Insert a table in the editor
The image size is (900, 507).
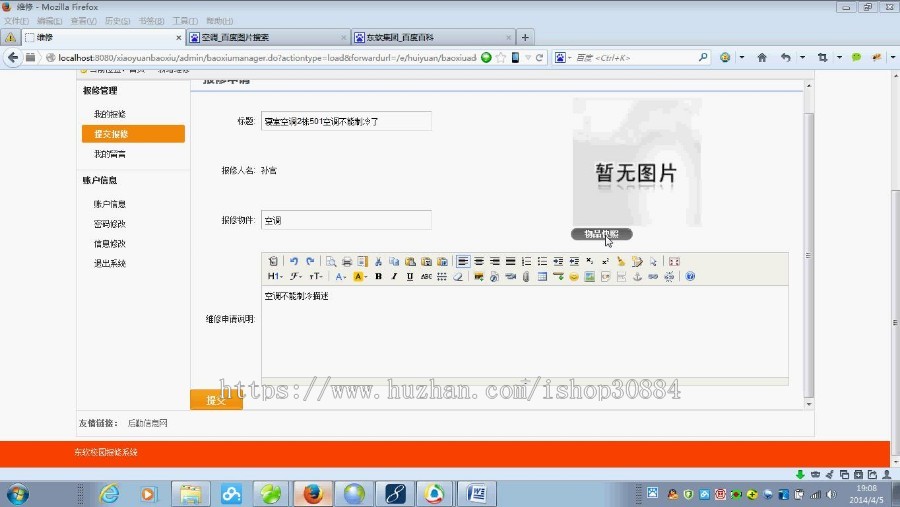click(542, 277)
